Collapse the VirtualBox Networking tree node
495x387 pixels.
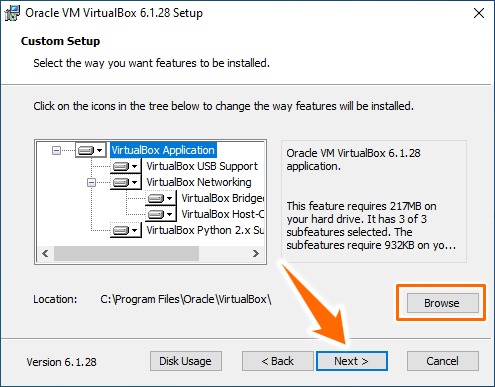(91, 183)
